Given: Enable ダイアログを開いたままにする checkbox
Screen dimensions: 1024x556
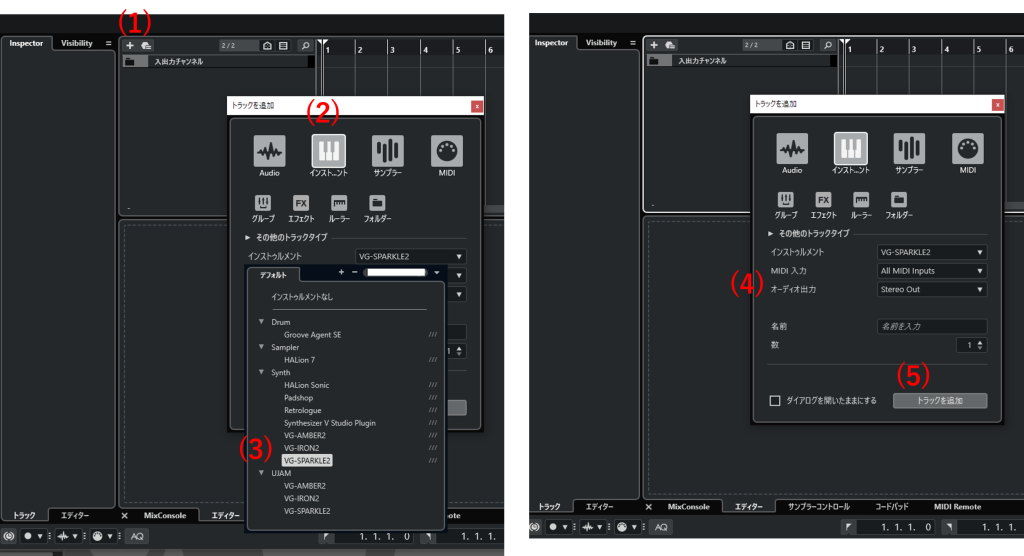Looking at the screenshot, I should click(x=775, y=401).
